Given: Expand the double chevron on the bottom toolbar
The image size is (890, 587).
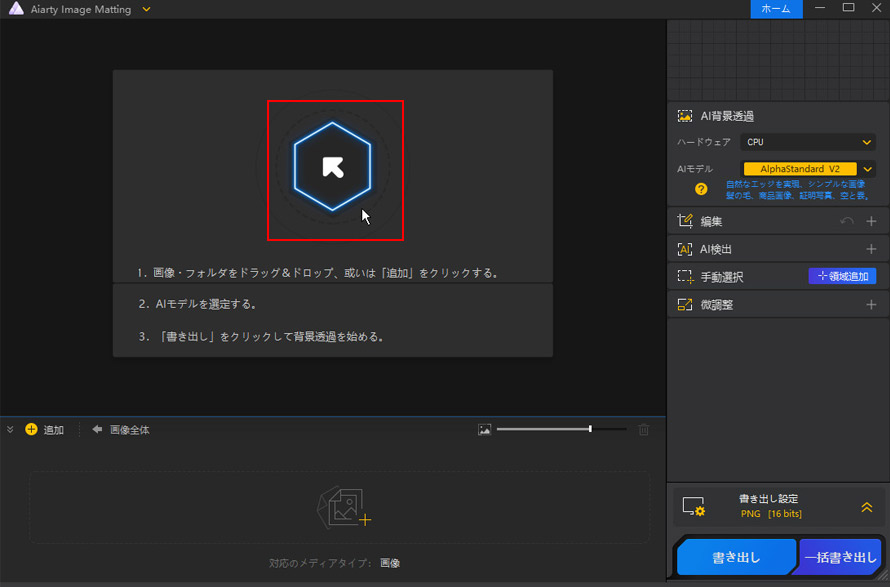Looking at the screenshot, I should [x=10, y=429].
